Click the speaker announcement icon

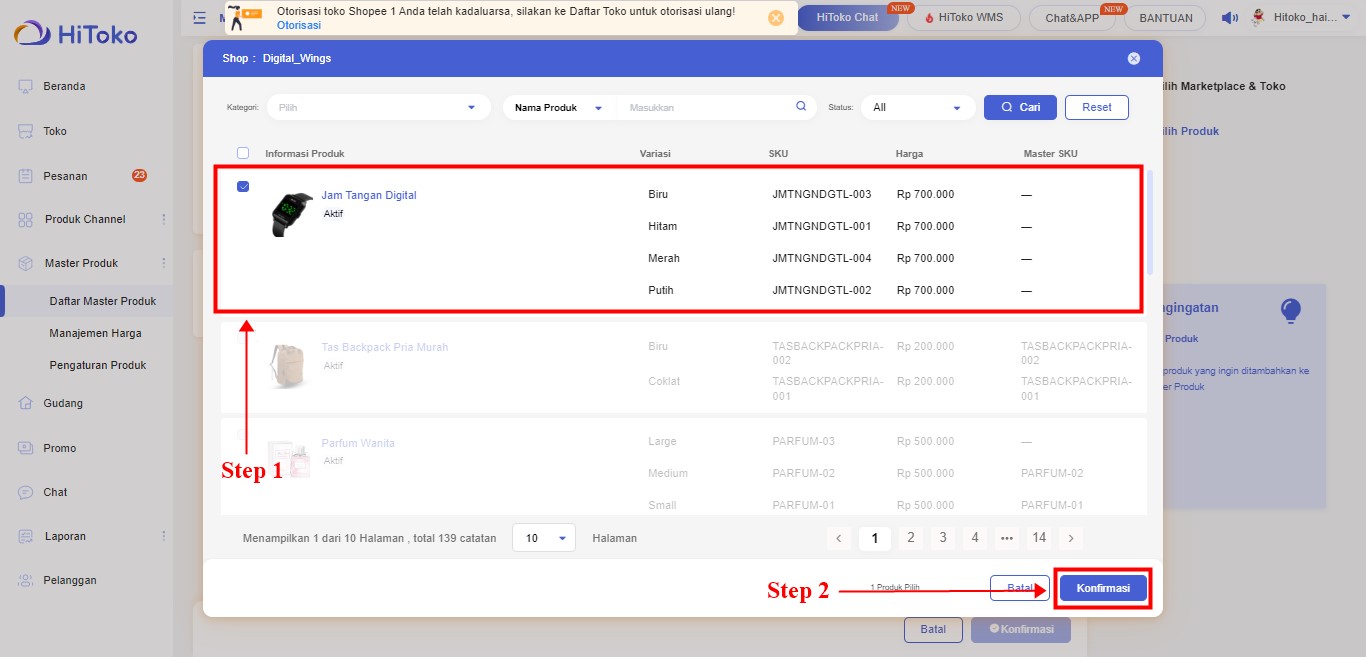(1229, 18)
